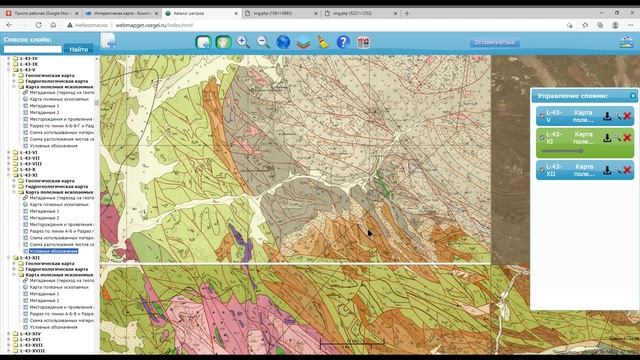This screenshot has width=640, height=360.
Task: Click the zoom in magnifier tool
Action: click(x=243, y=42)
